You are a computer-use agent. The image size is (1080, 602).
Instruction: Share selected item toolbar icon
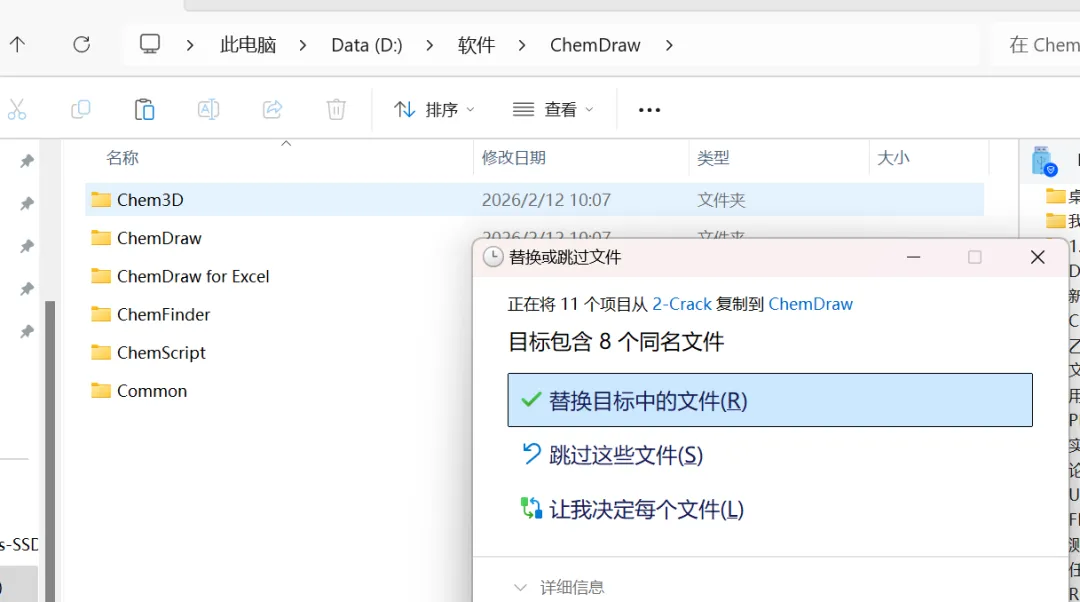click(272, 109)
